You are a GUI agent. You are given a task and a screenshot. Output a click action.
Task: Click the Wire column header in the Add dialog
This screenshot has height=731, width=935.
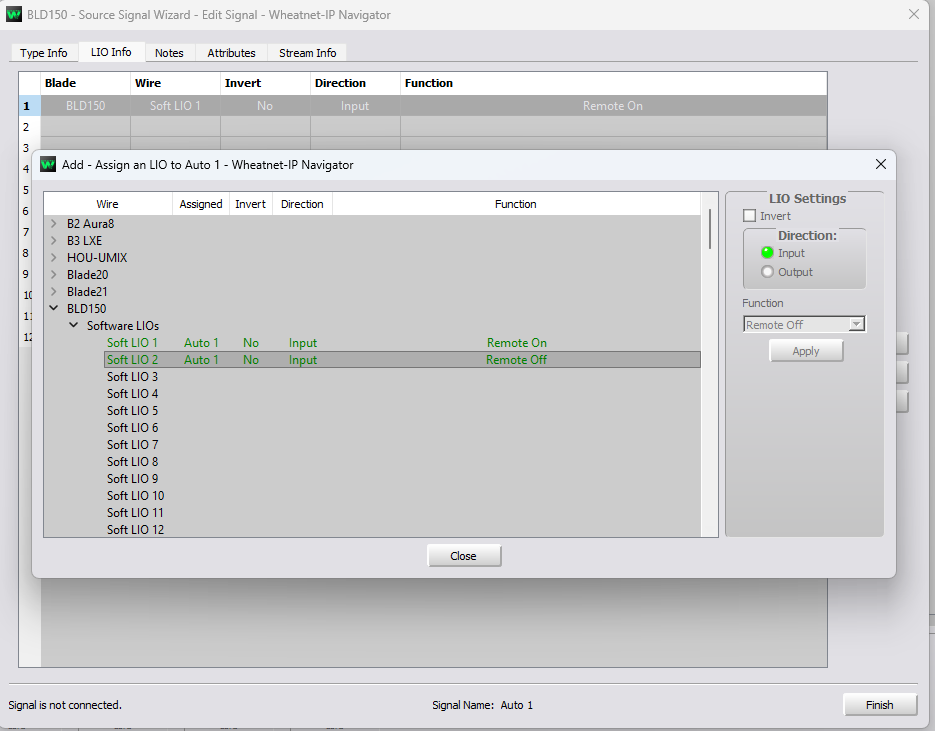[108, 204]
